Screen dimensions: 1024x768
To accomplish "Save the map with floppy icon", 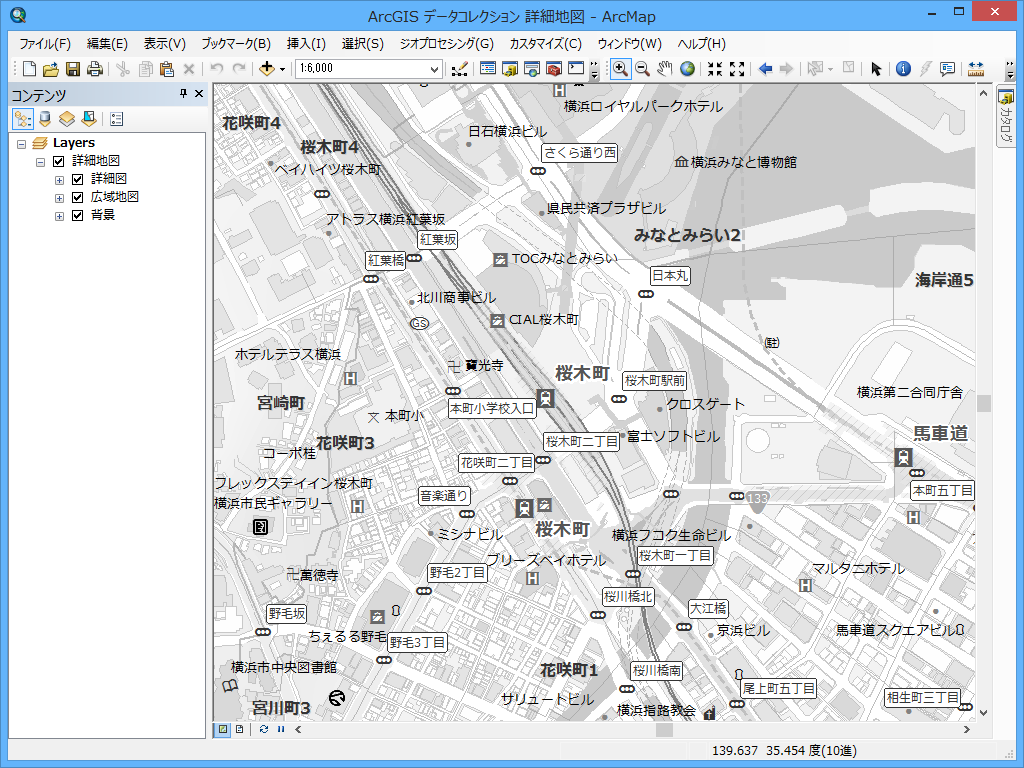I will click(73, 69).
